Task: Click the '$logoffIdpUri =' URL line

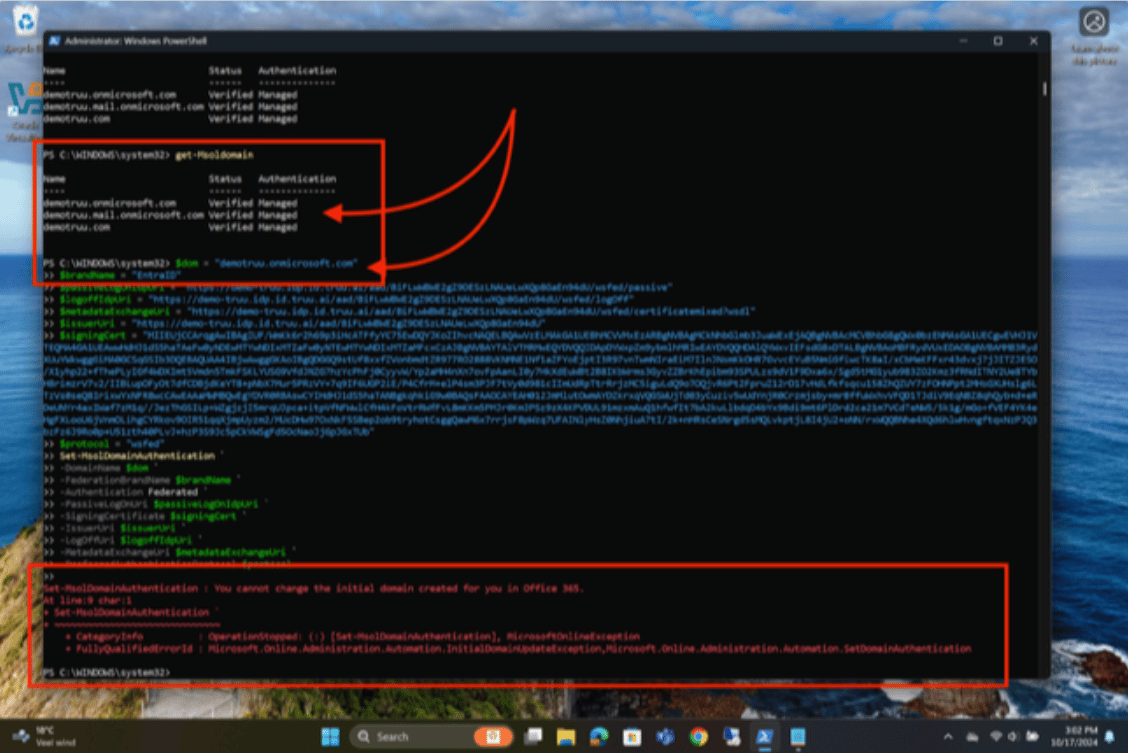Action: [x=347, y=299]
